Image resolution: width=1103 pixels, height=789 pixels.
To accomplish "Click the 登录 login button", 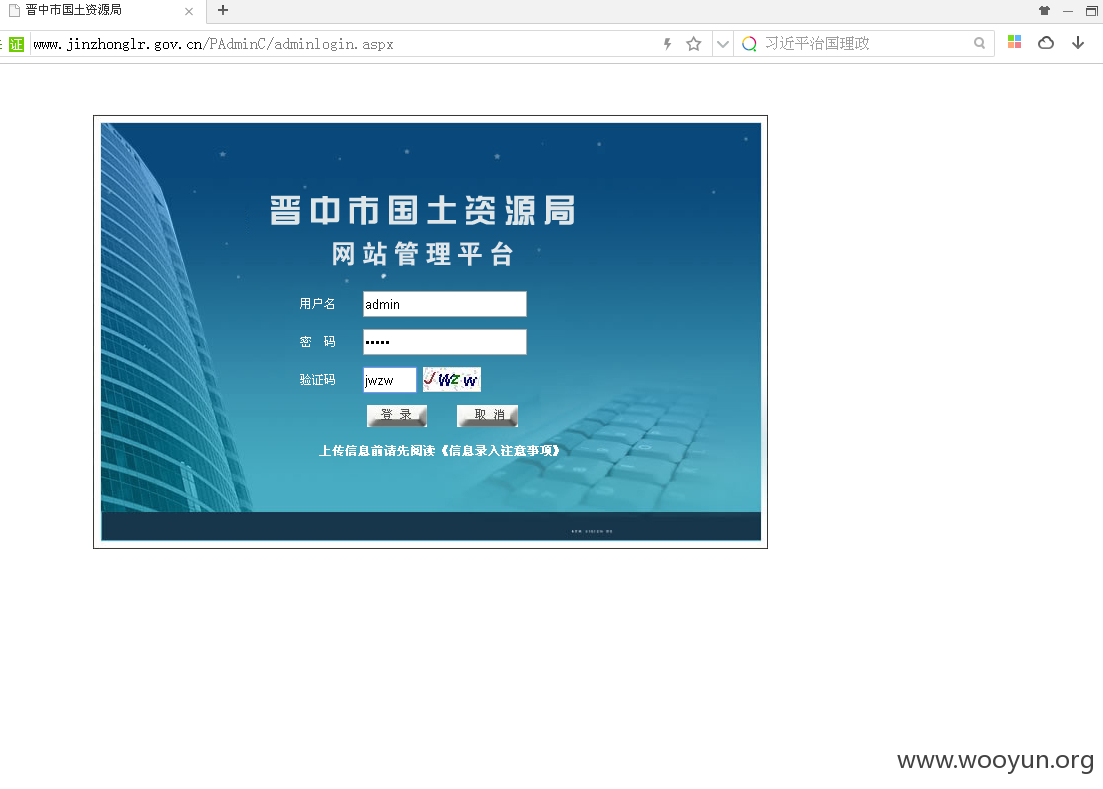I will (397, 416).
